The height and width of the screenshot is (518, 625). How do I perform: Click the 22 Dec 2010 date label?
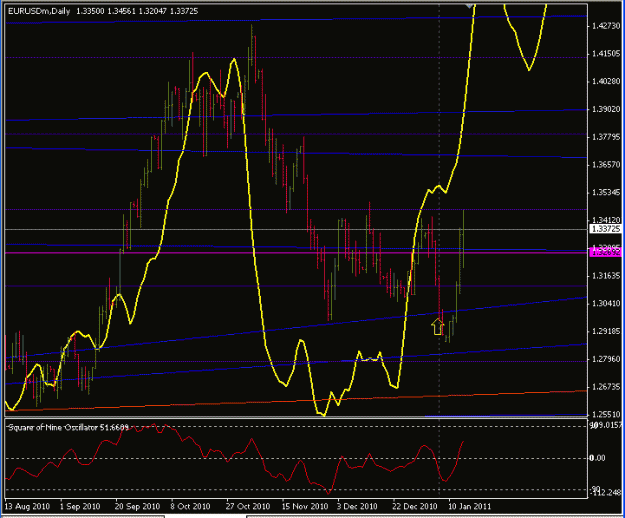pos(415,506)
